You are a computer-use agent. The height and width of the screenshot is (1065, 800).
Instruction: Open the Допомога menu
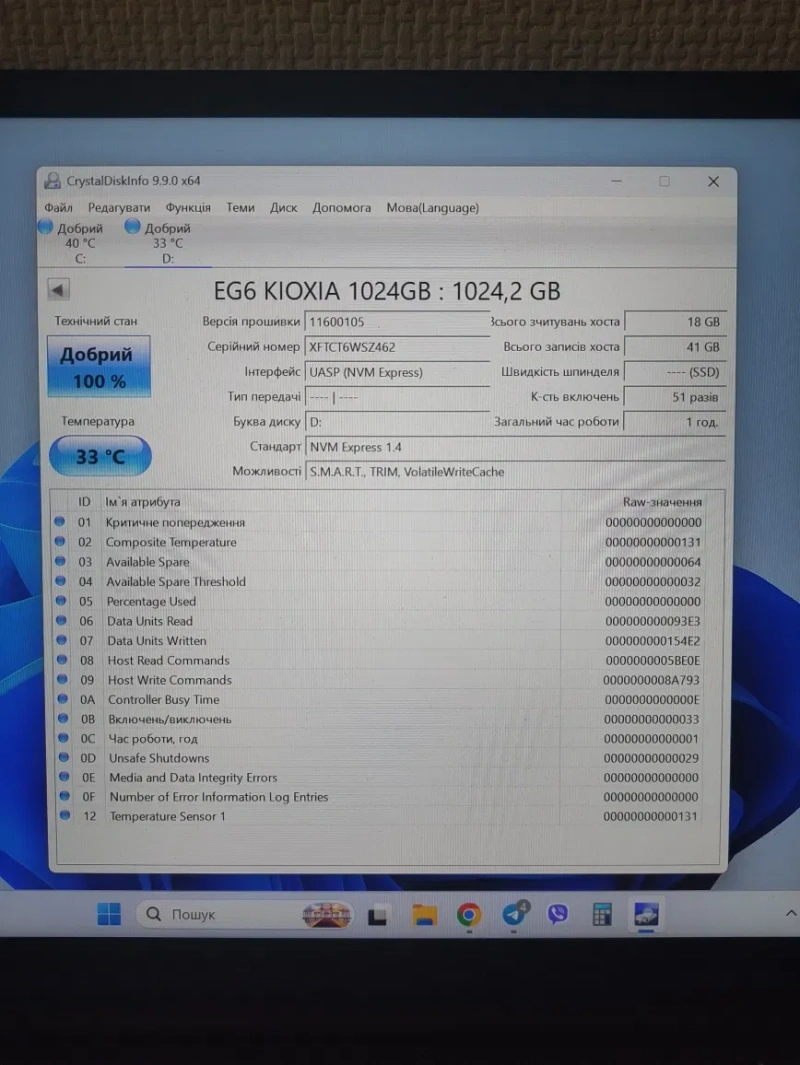coord(342,208)
